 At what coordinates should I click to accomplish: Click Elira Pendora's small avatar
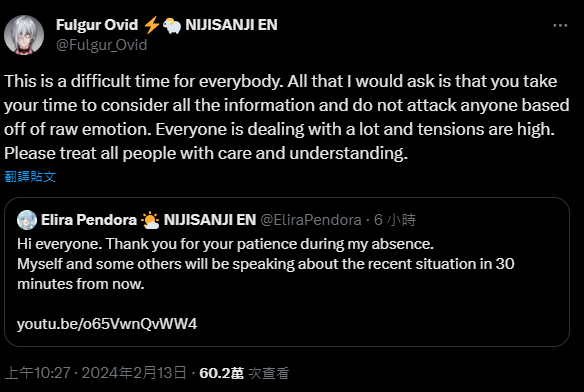coord(27,220)
